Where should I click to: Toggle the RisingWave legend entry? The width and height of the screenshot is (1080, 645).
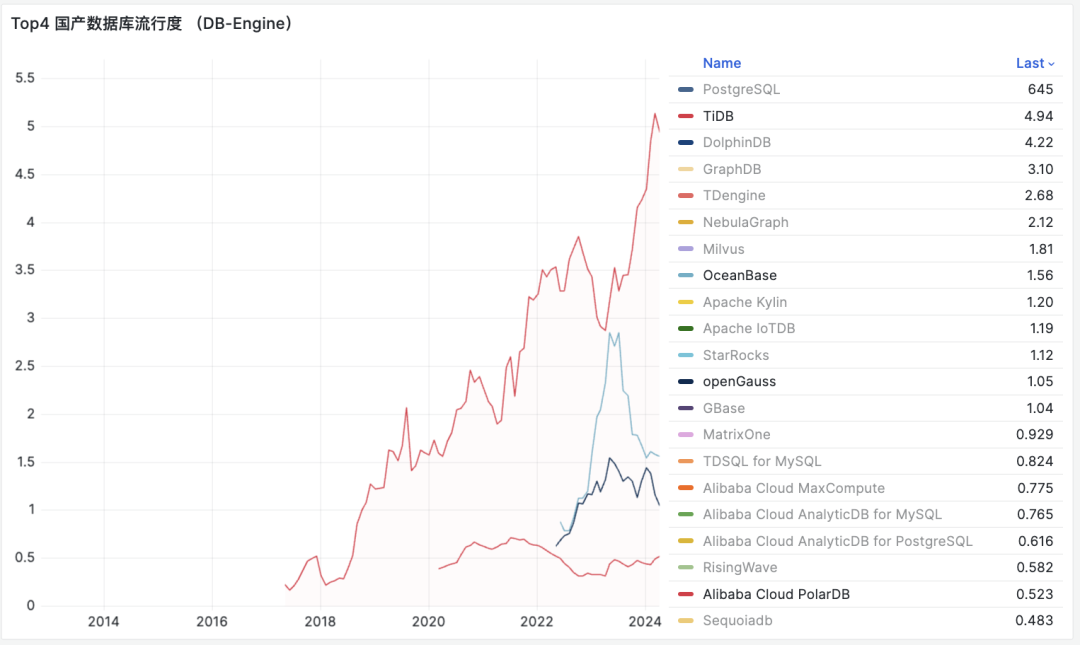(739, 568)
